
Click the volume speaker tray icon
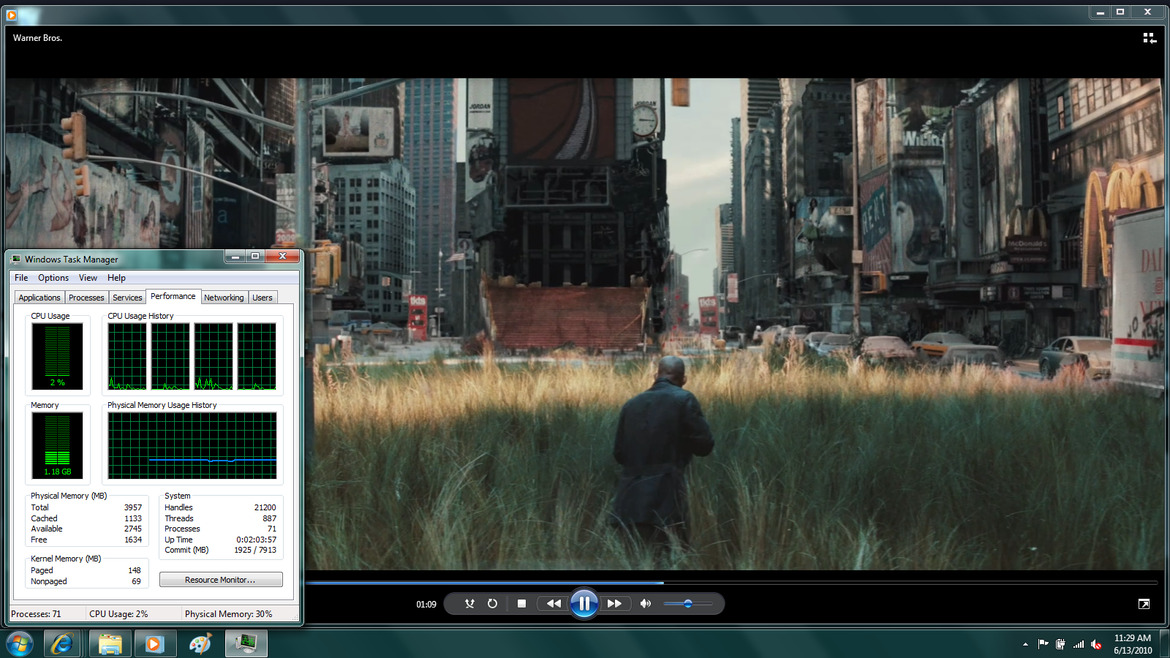[1096, 645]
